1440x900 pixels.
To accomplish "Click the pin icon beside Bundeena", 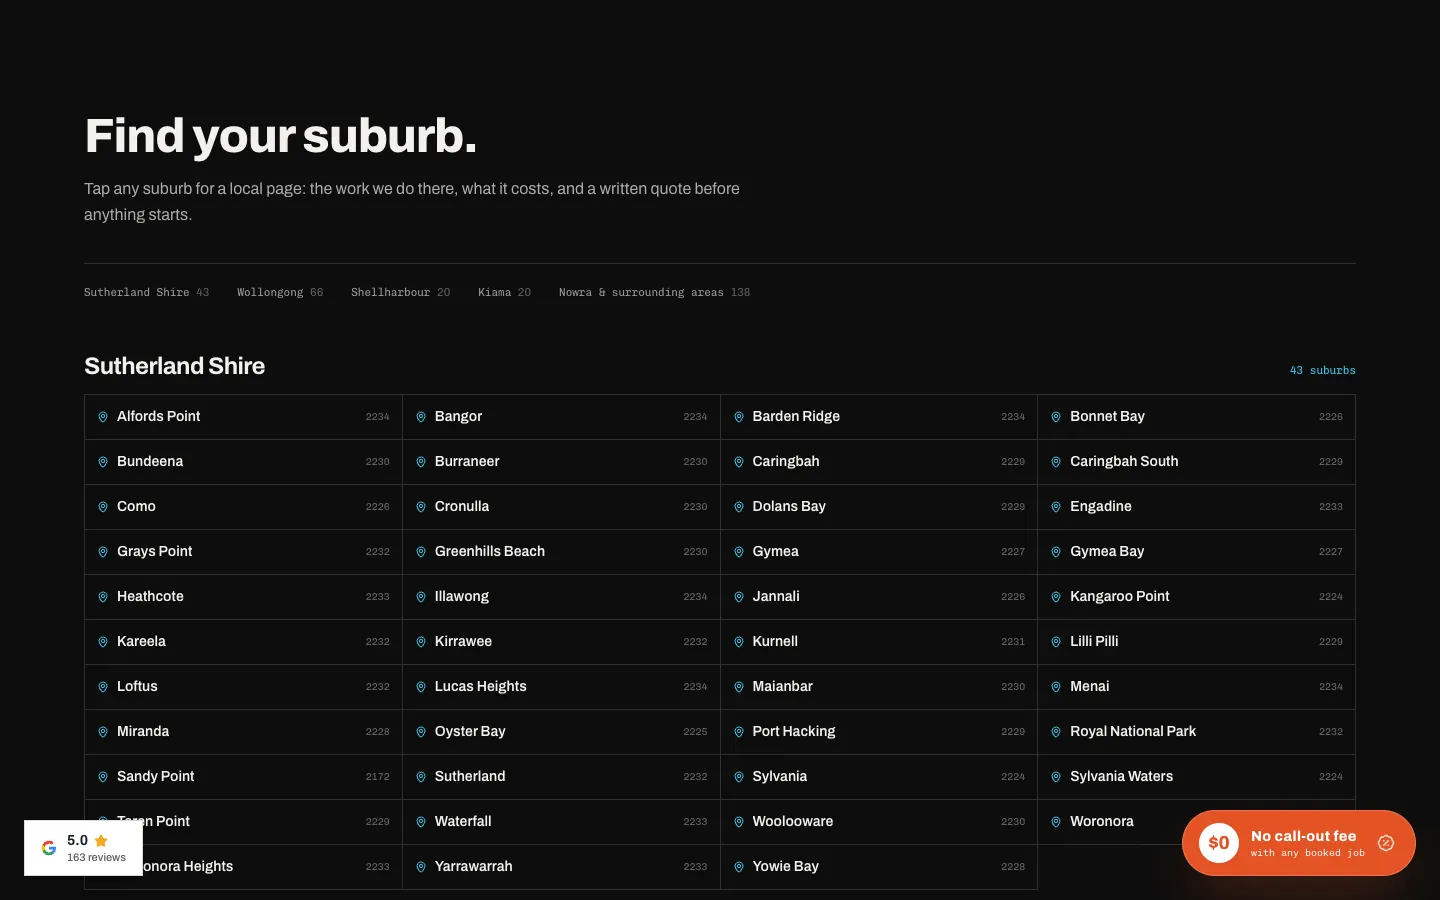I will (103, 462).
